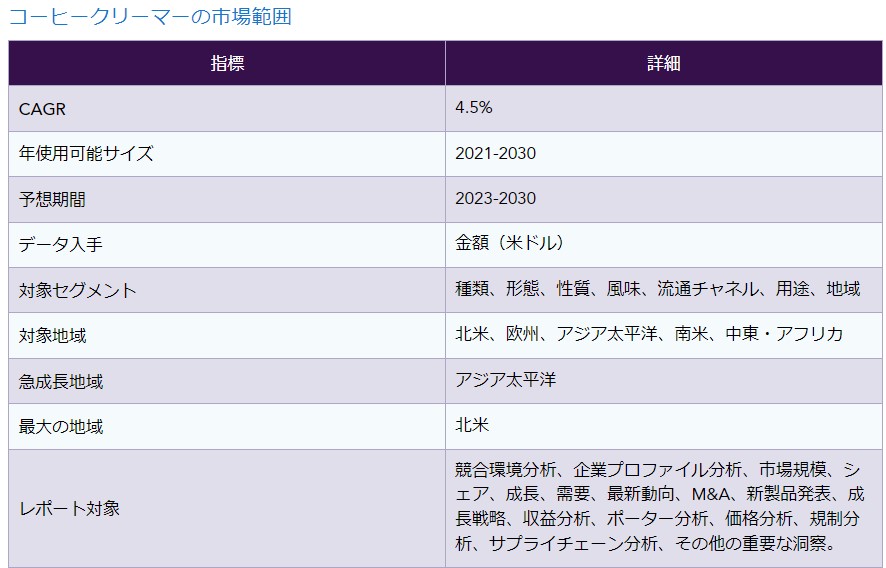The width and height of the screenshot is (886, 568).
Task: Select the 4.5% value cell
Action: tap(664, 109)
